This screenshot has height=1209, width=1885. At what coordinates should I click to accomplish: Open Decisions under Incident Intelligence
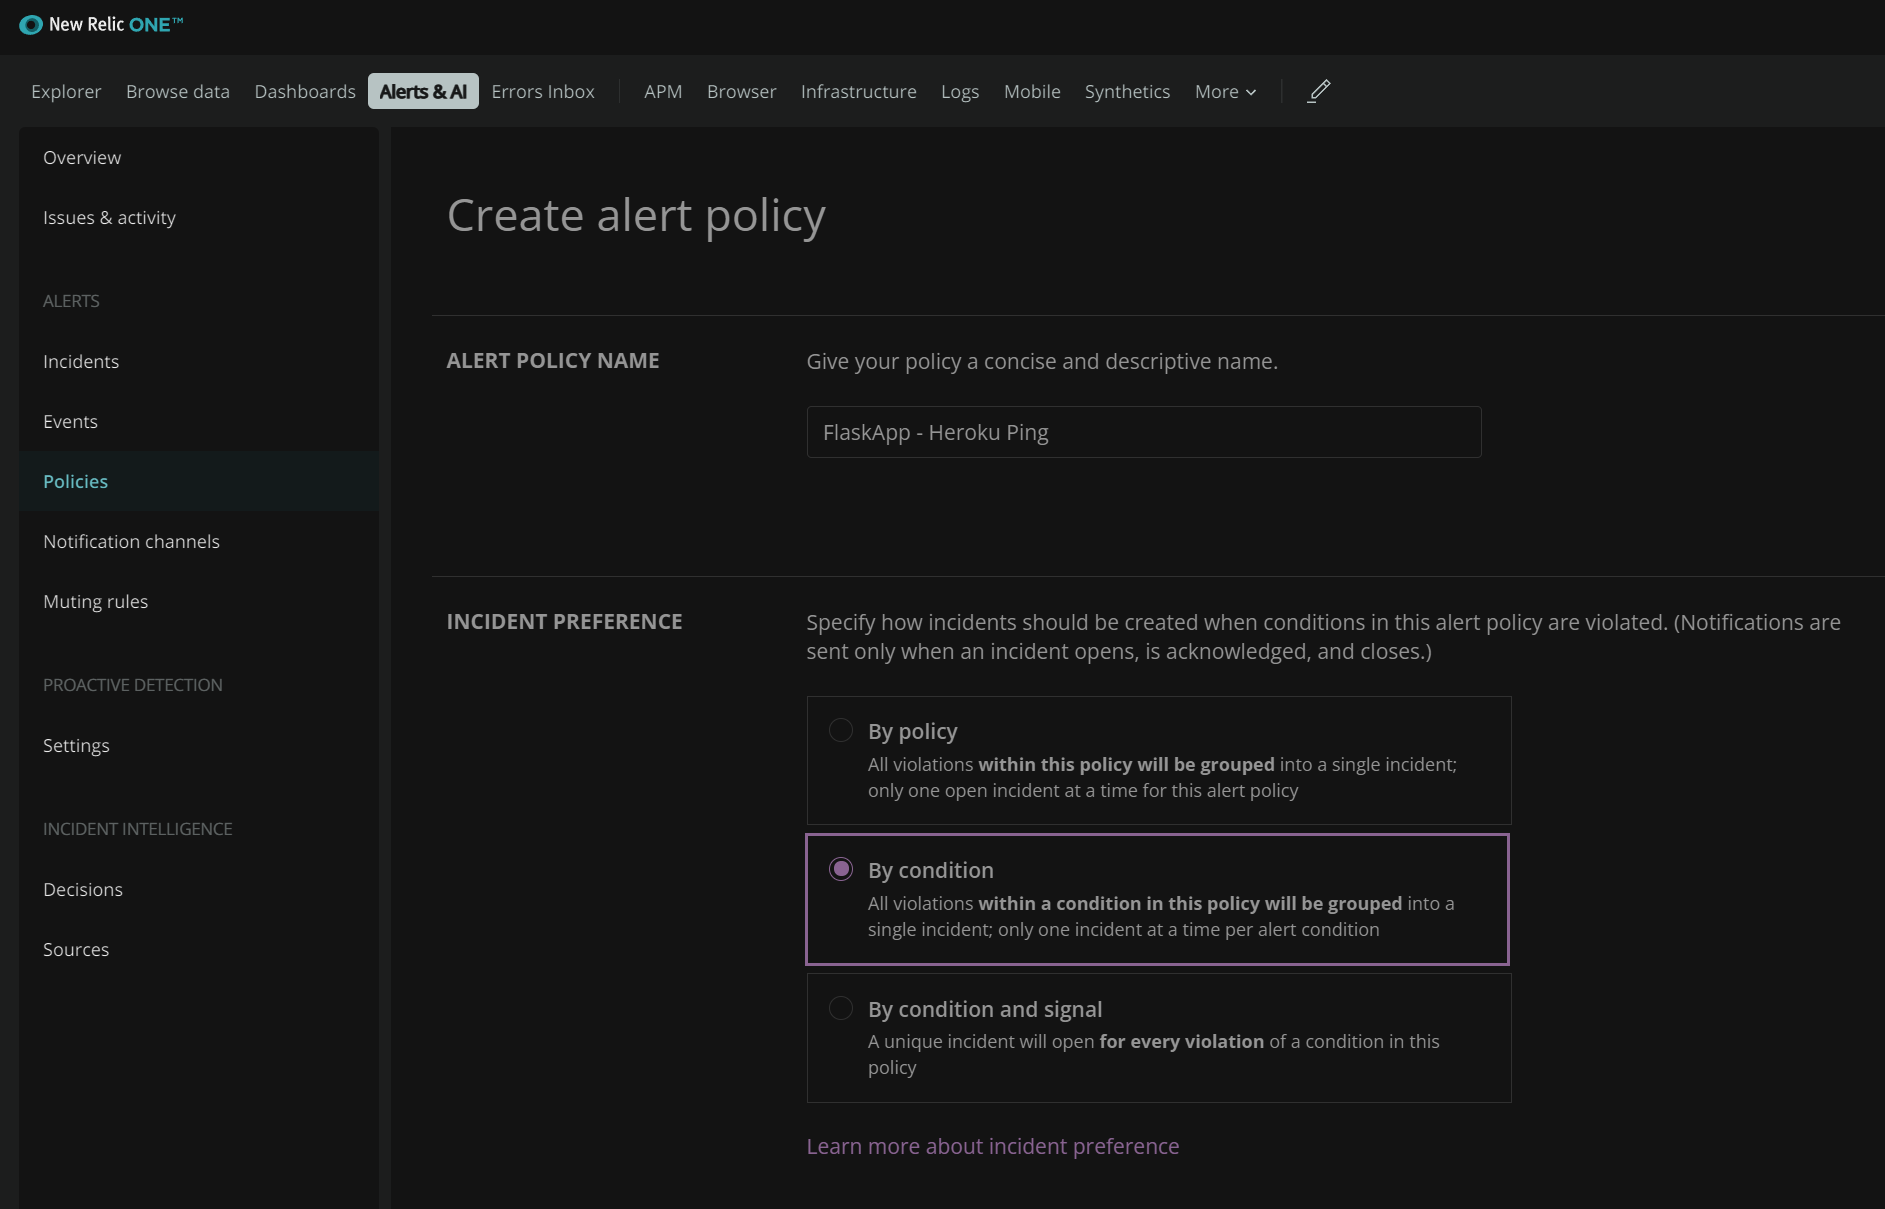click(x=199, y=889)
